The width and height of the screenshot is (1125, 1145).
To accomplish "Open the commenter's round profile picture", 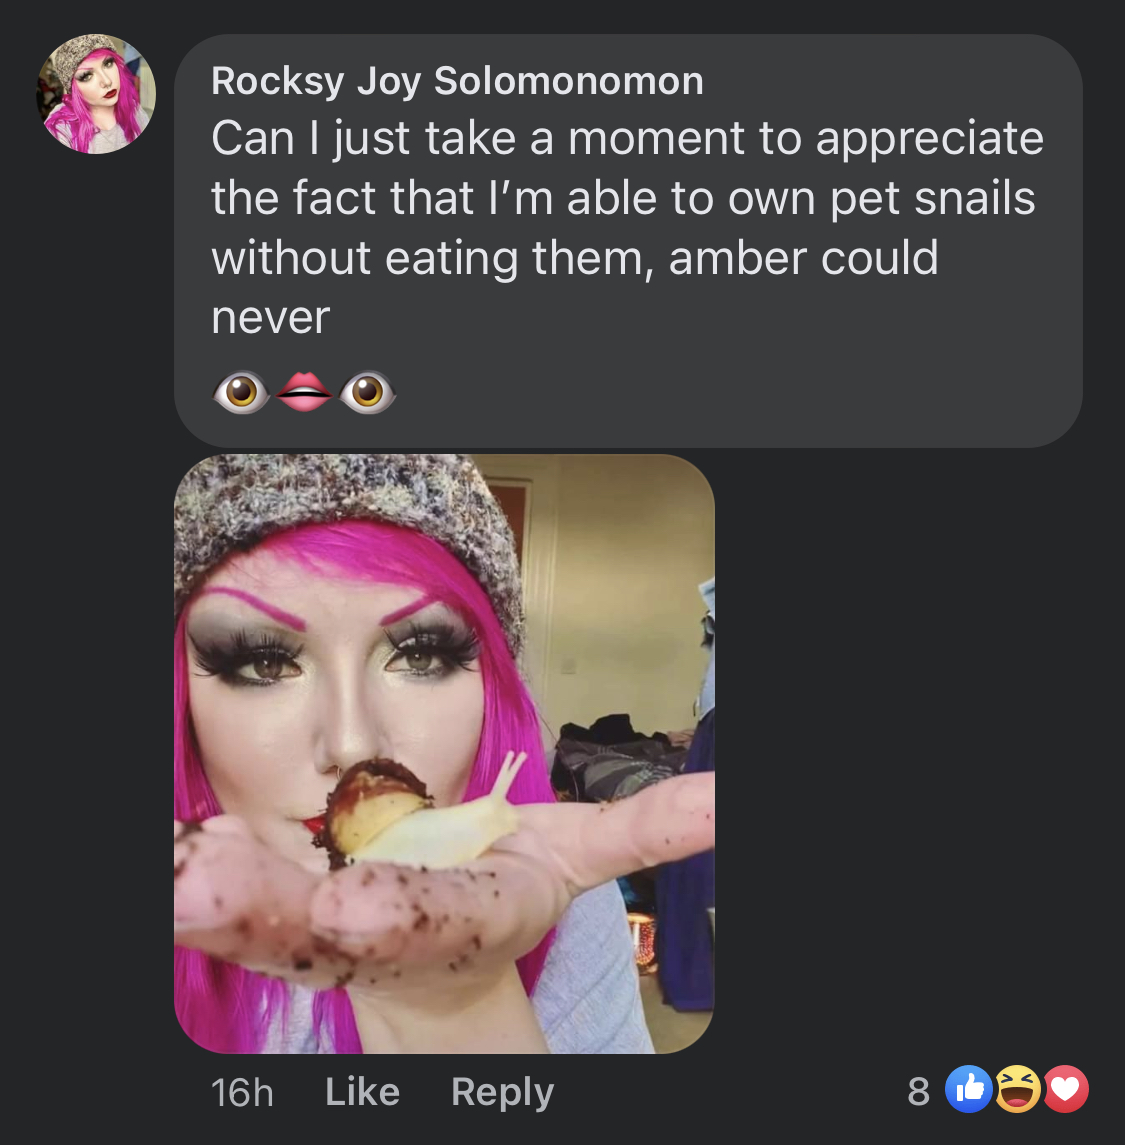I will 96,93.
